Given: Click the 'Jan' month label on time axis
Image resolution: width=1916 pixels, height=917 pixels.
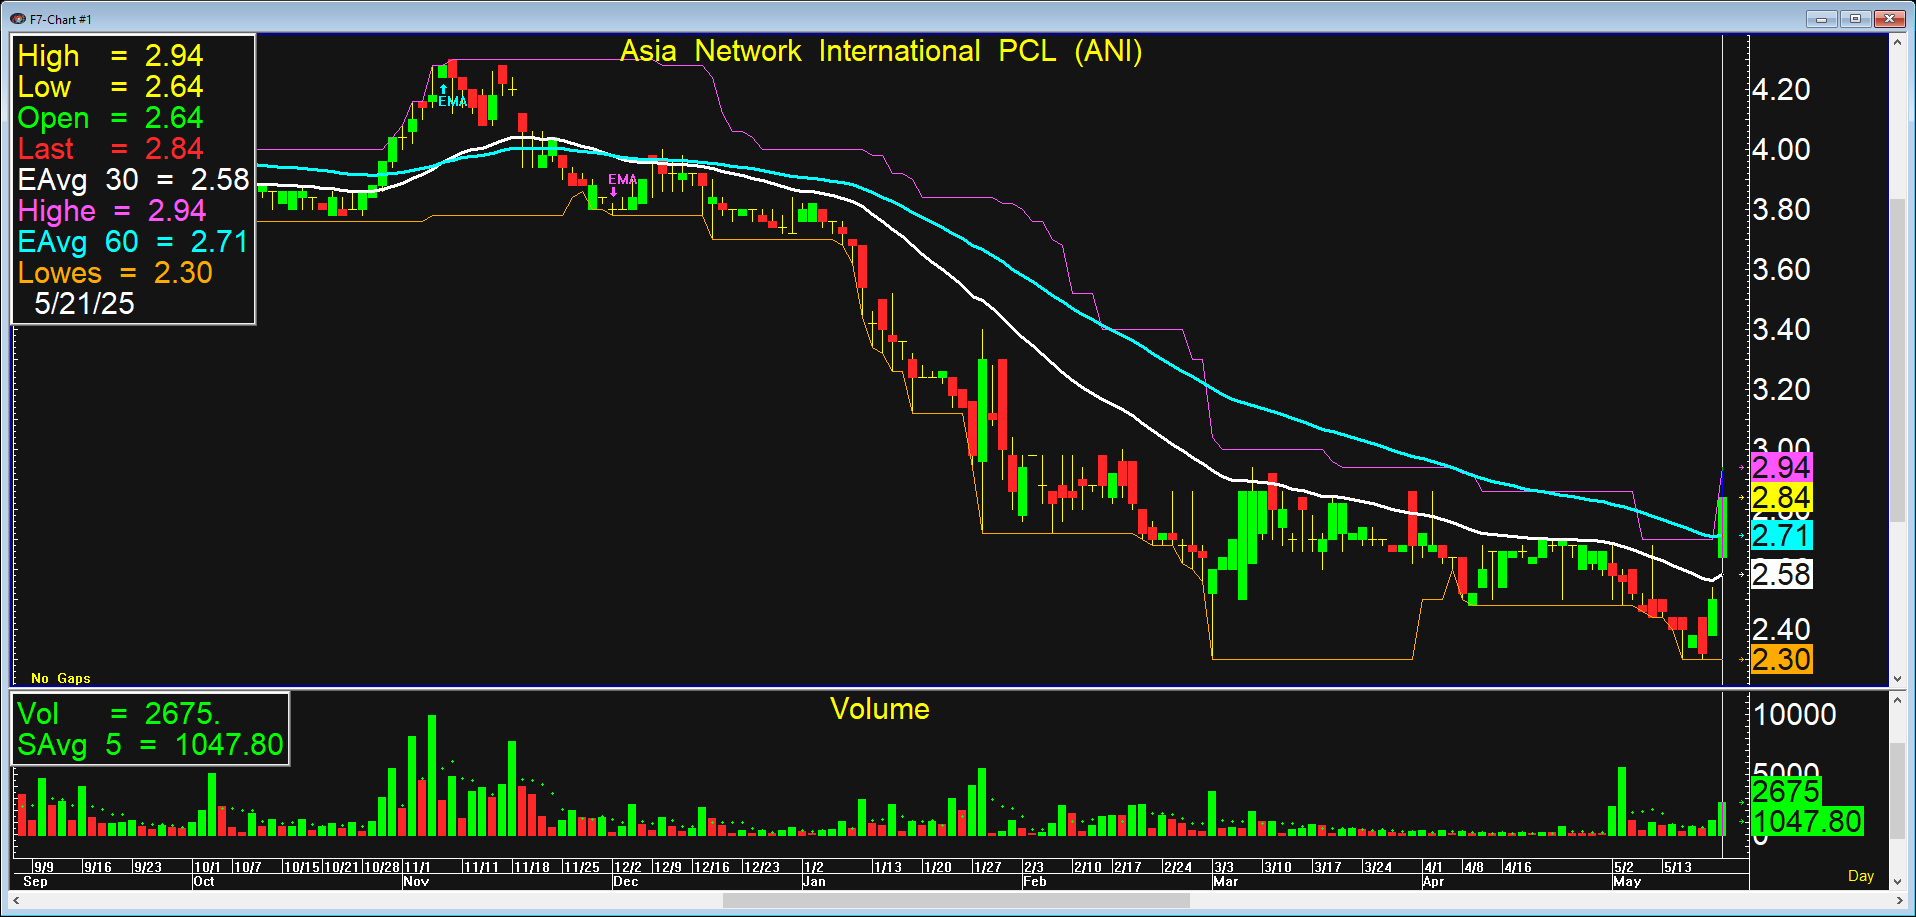Looking at the screenshot, I should pos(815,881).
